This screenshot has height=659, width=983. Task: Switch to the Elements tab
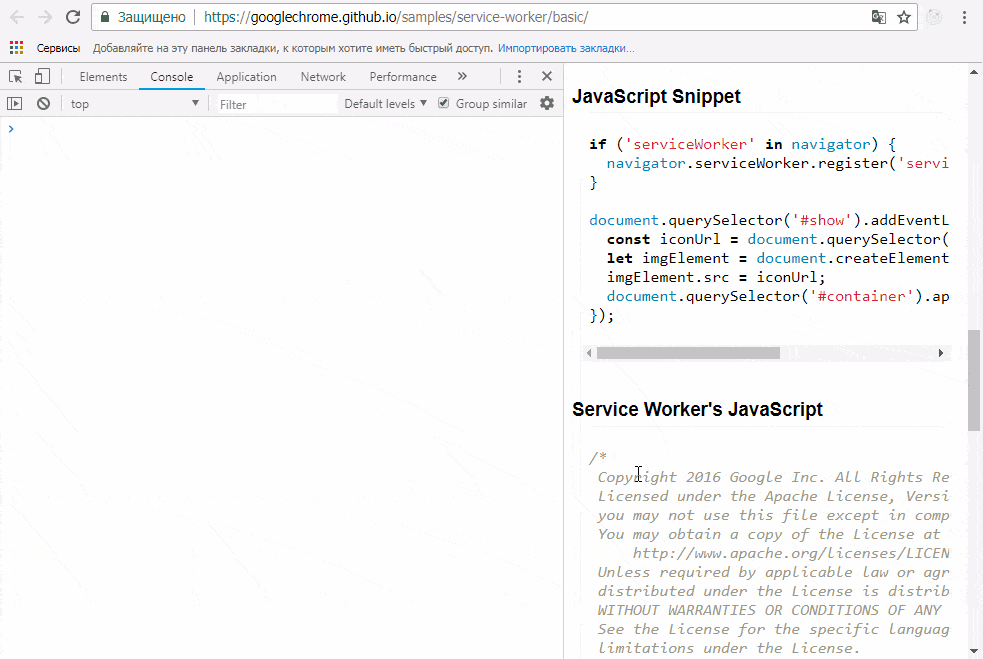(103, 76)
